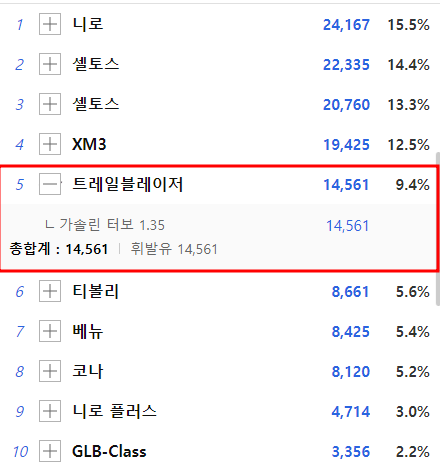
Task: Click the 14.4% share value
Action: (x=409, y=65)
